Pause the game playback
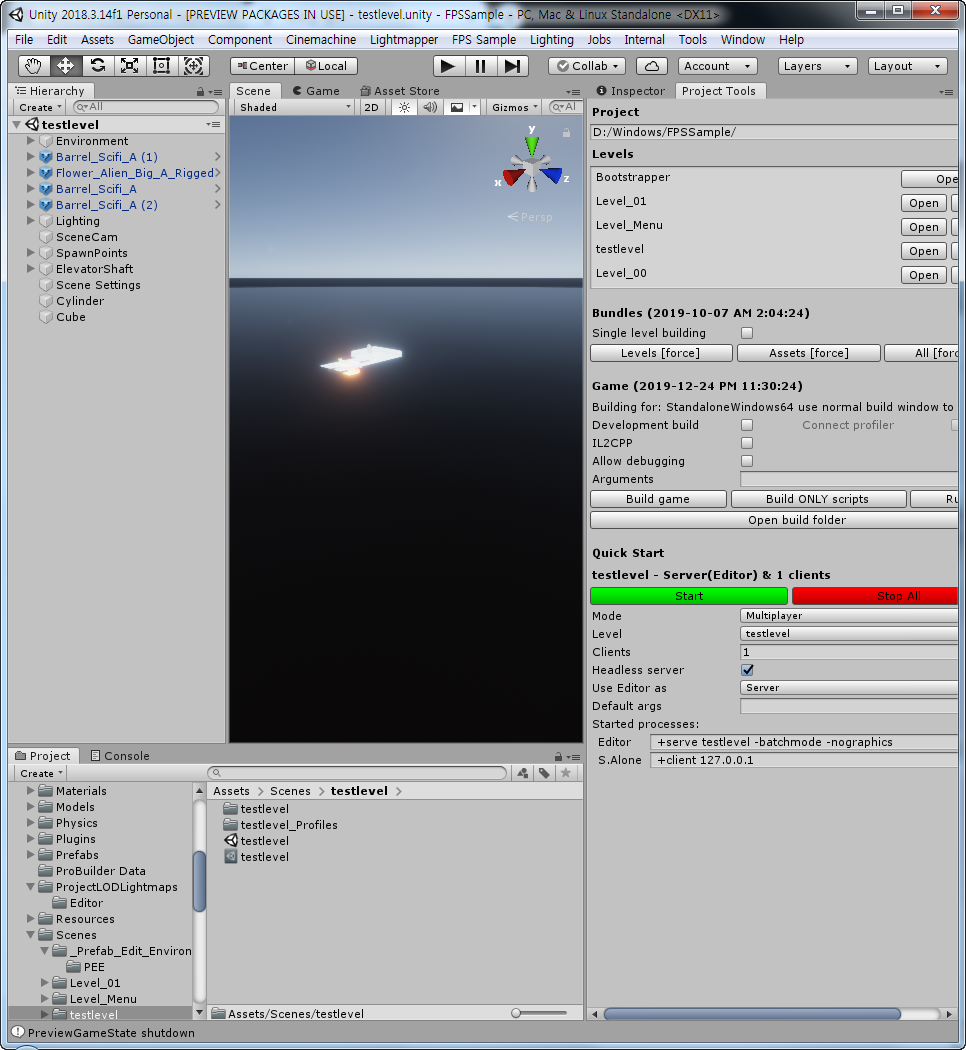This screenshot has width=966, height=1050. [481, 66]
